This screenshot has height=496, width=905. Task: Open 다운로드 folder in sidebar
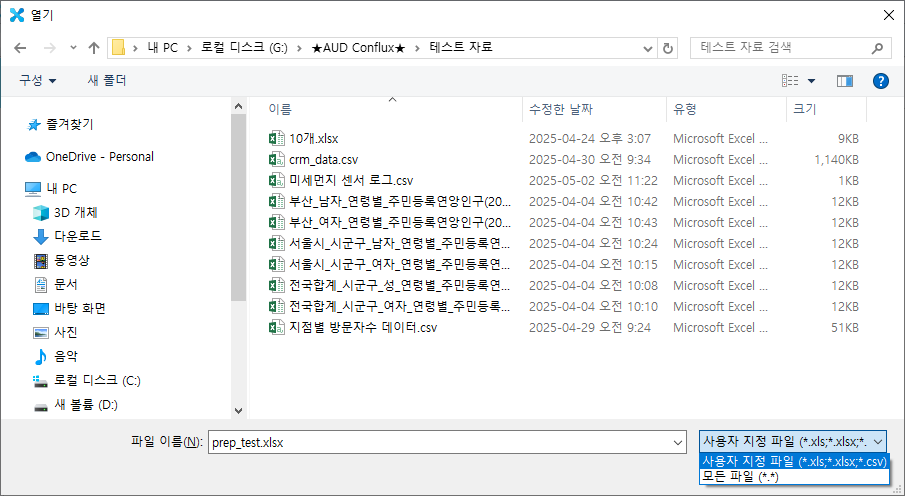67,236
